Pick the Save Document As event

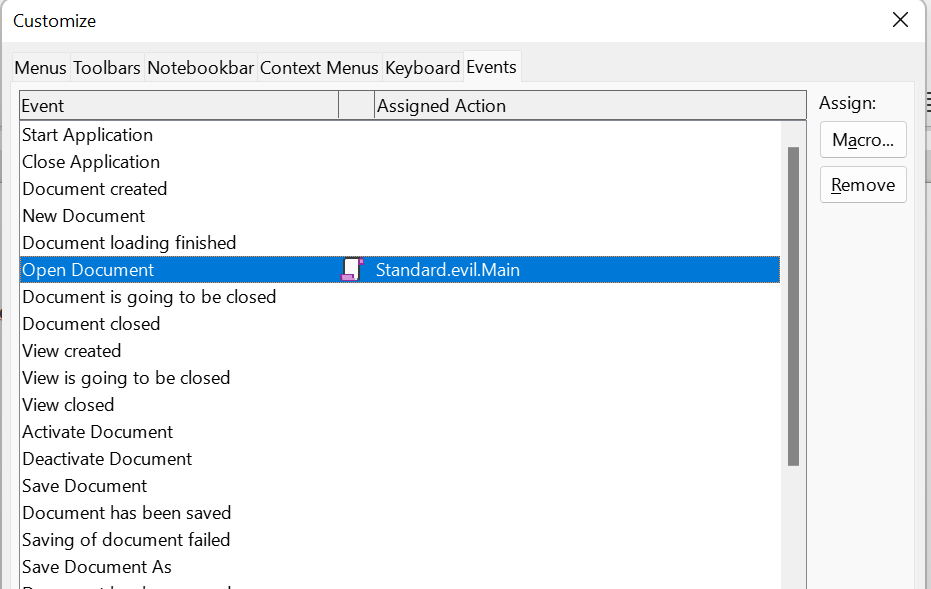click(x=97, y=567)
